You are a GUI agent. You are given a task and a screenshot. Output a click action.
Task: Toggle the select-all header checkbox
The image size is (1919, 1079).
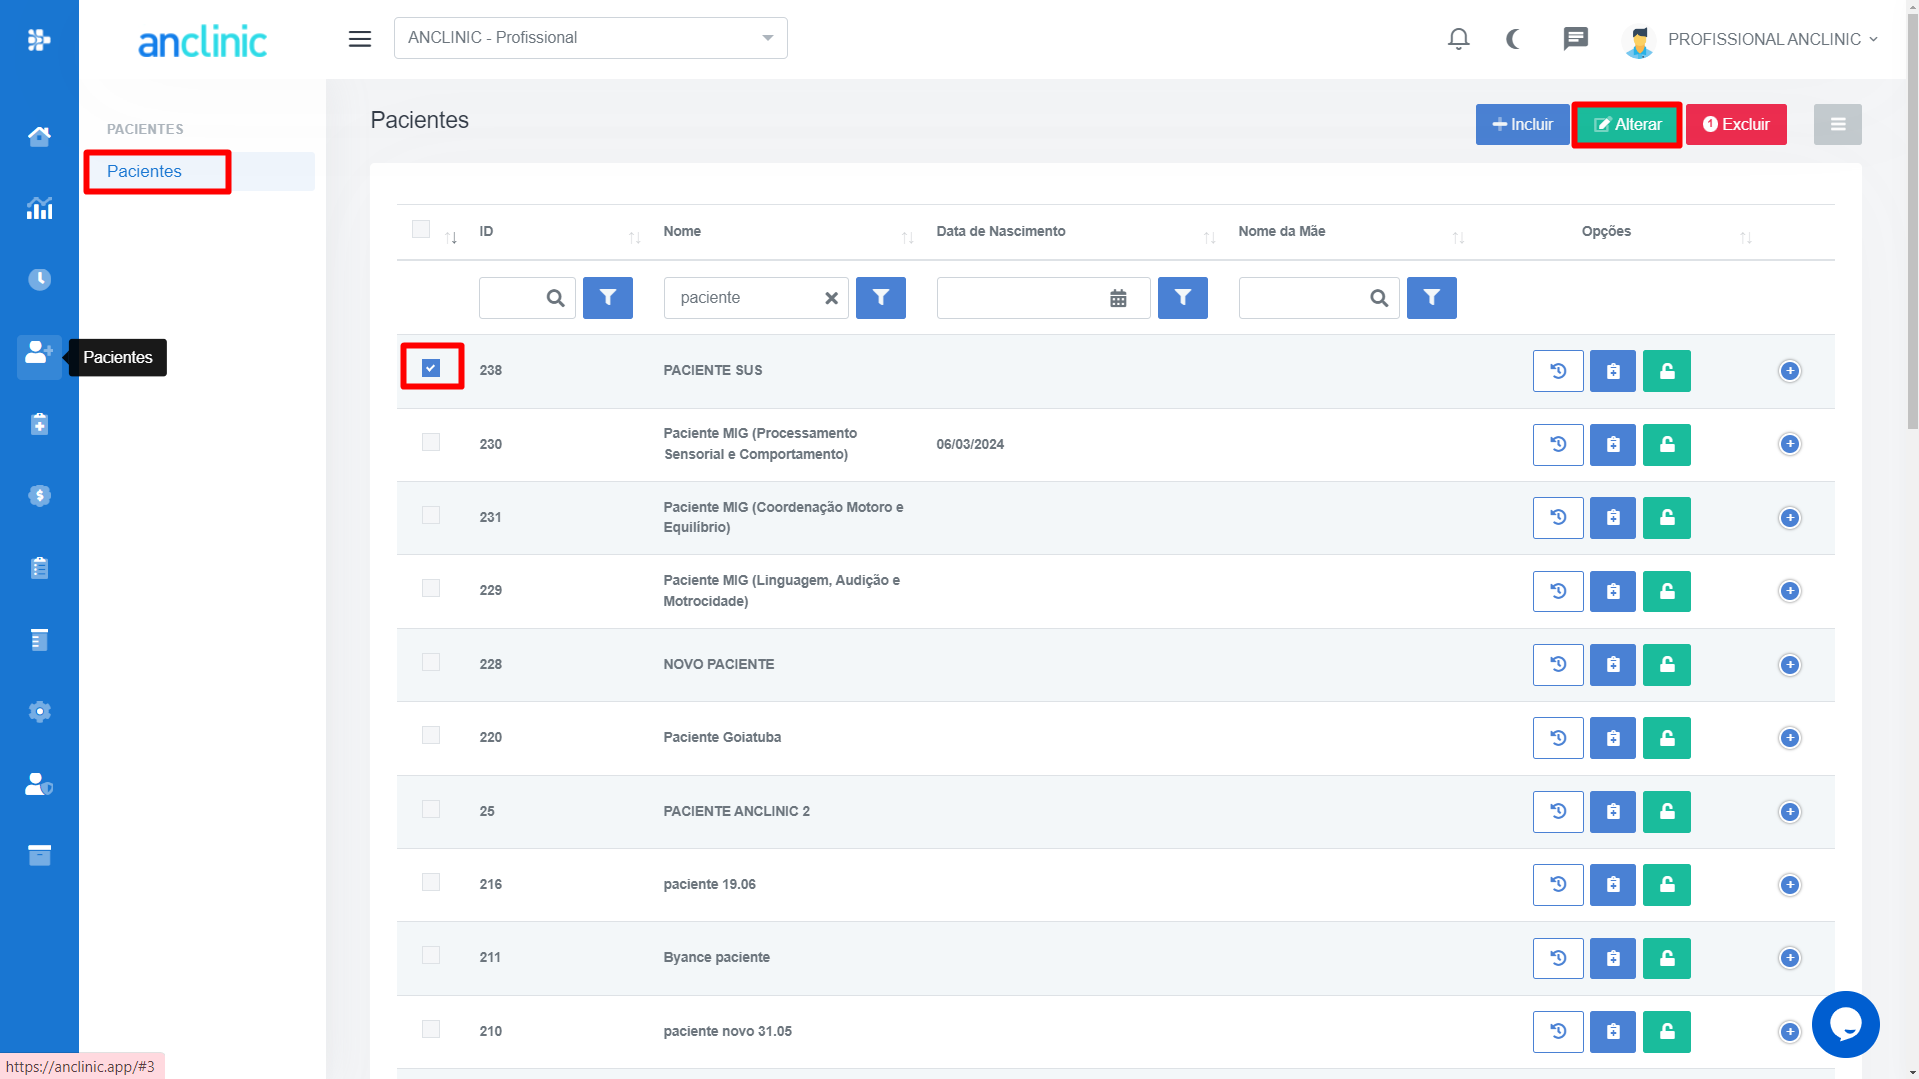(x=421, y=230)
